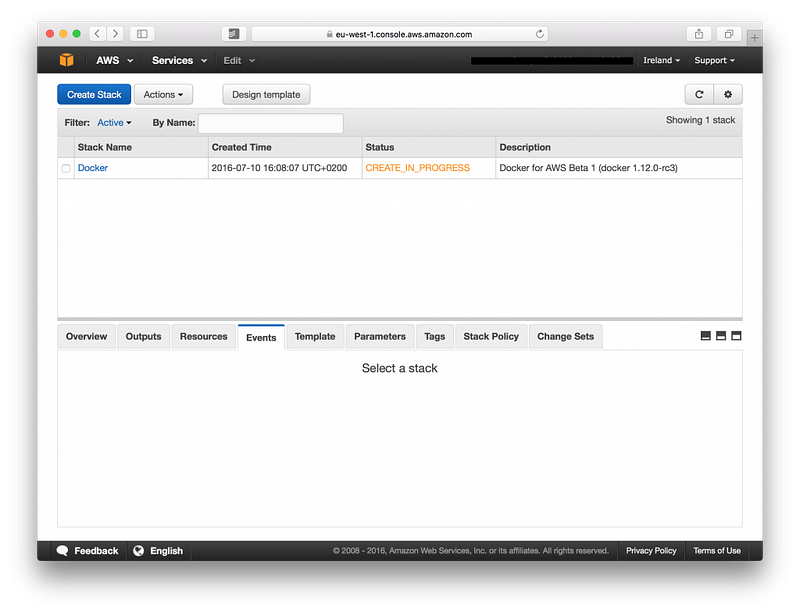Screen dimensions: 800x614
Task: Change the Active filter dropdown
Action: (114, 122)
